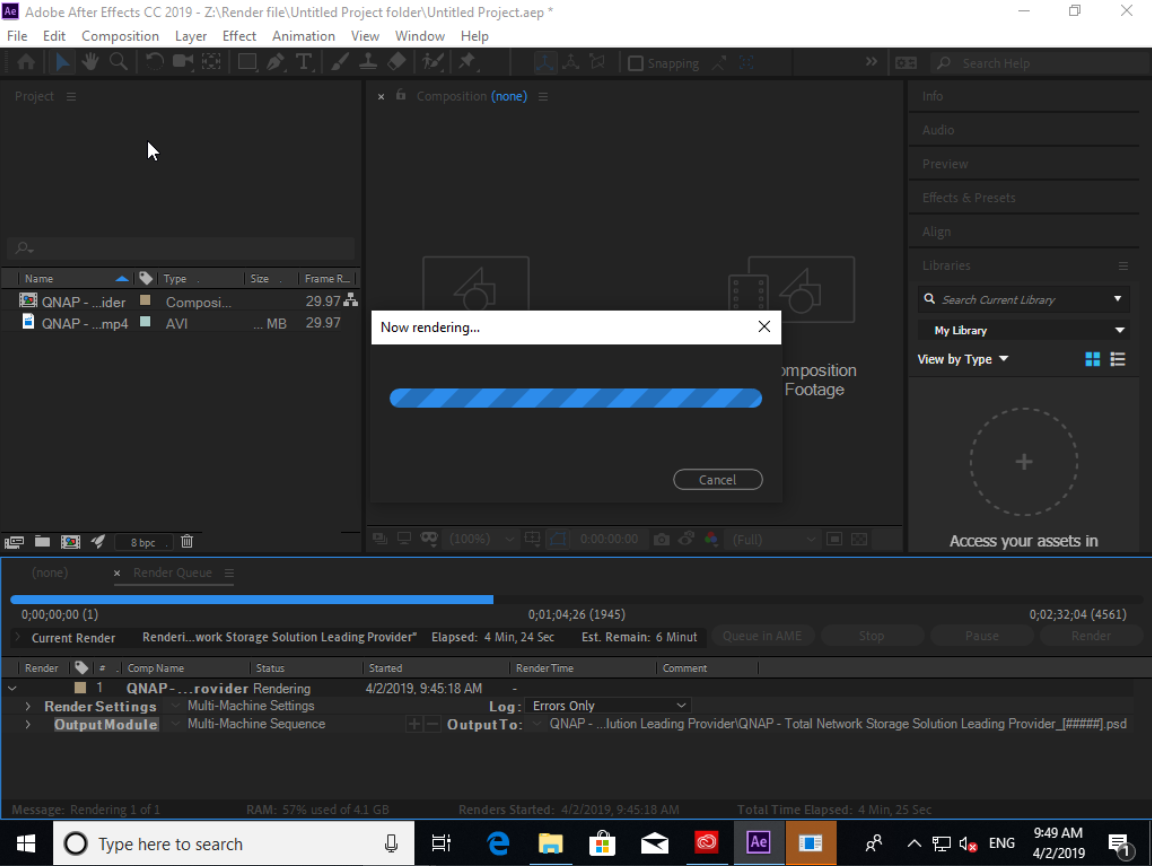Switch to the Render Queue tab
Screen dimensions: 1152x866
[173, 573]
